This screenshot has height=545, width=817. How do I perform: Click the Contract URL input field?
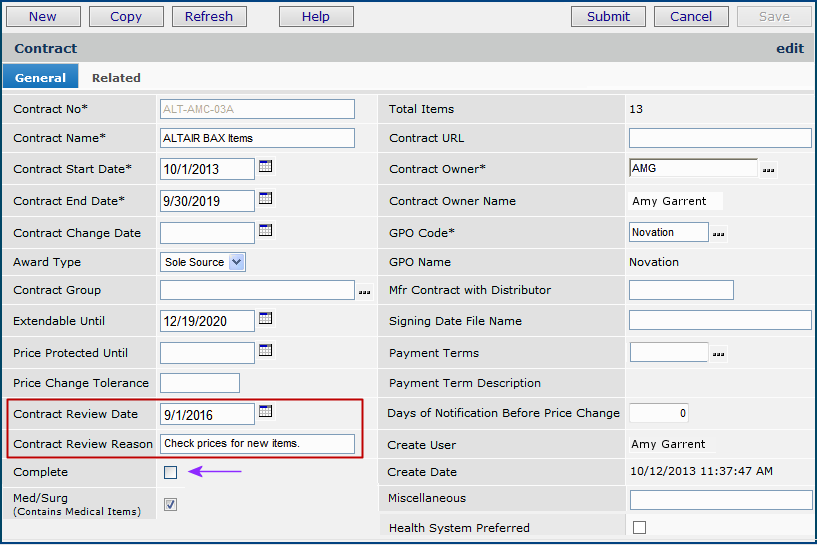click(x=719, y=138)
